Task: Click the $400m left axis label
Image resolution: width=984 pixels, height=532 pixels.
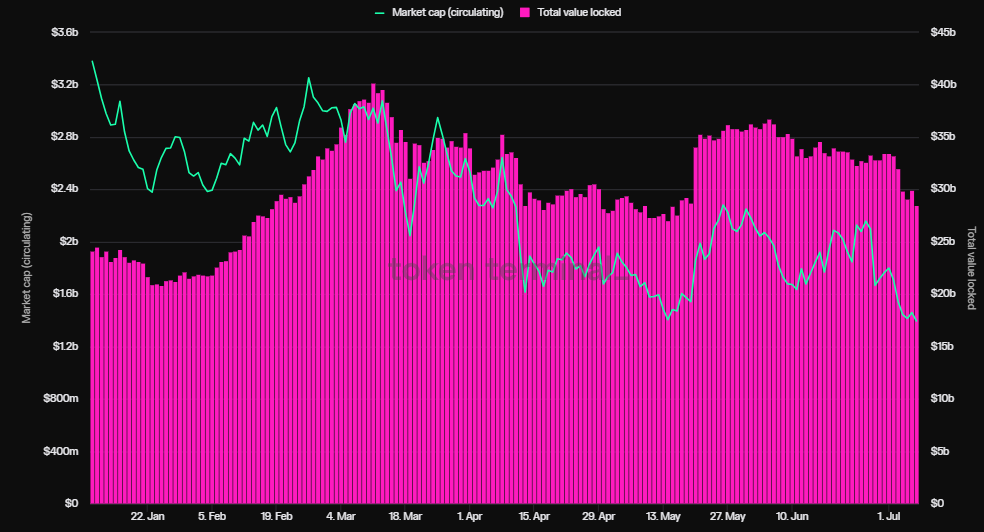Action: [61, 451]
